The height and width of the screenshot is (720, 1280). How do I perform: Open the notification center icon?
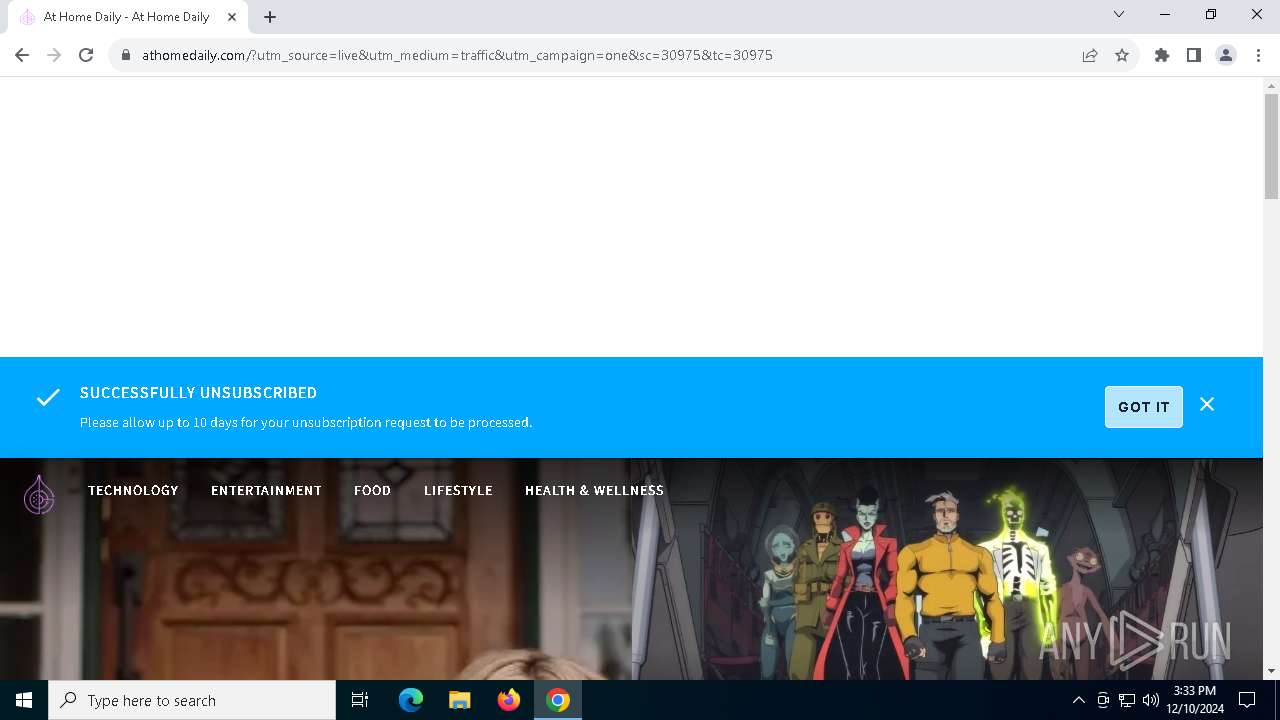1247,700
